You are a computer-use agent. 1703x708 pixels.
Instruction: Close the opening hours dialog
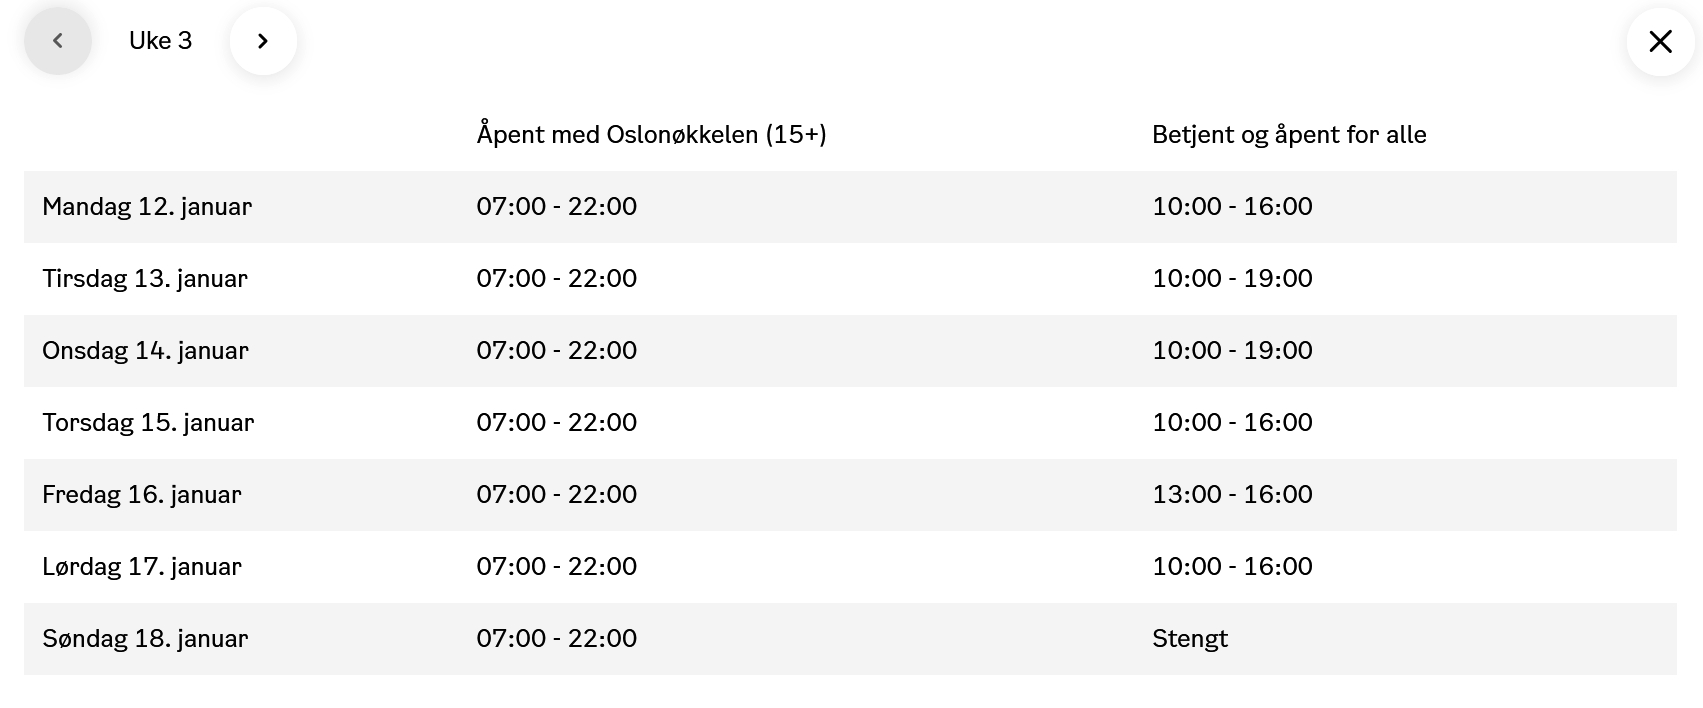coord(1660,41)
